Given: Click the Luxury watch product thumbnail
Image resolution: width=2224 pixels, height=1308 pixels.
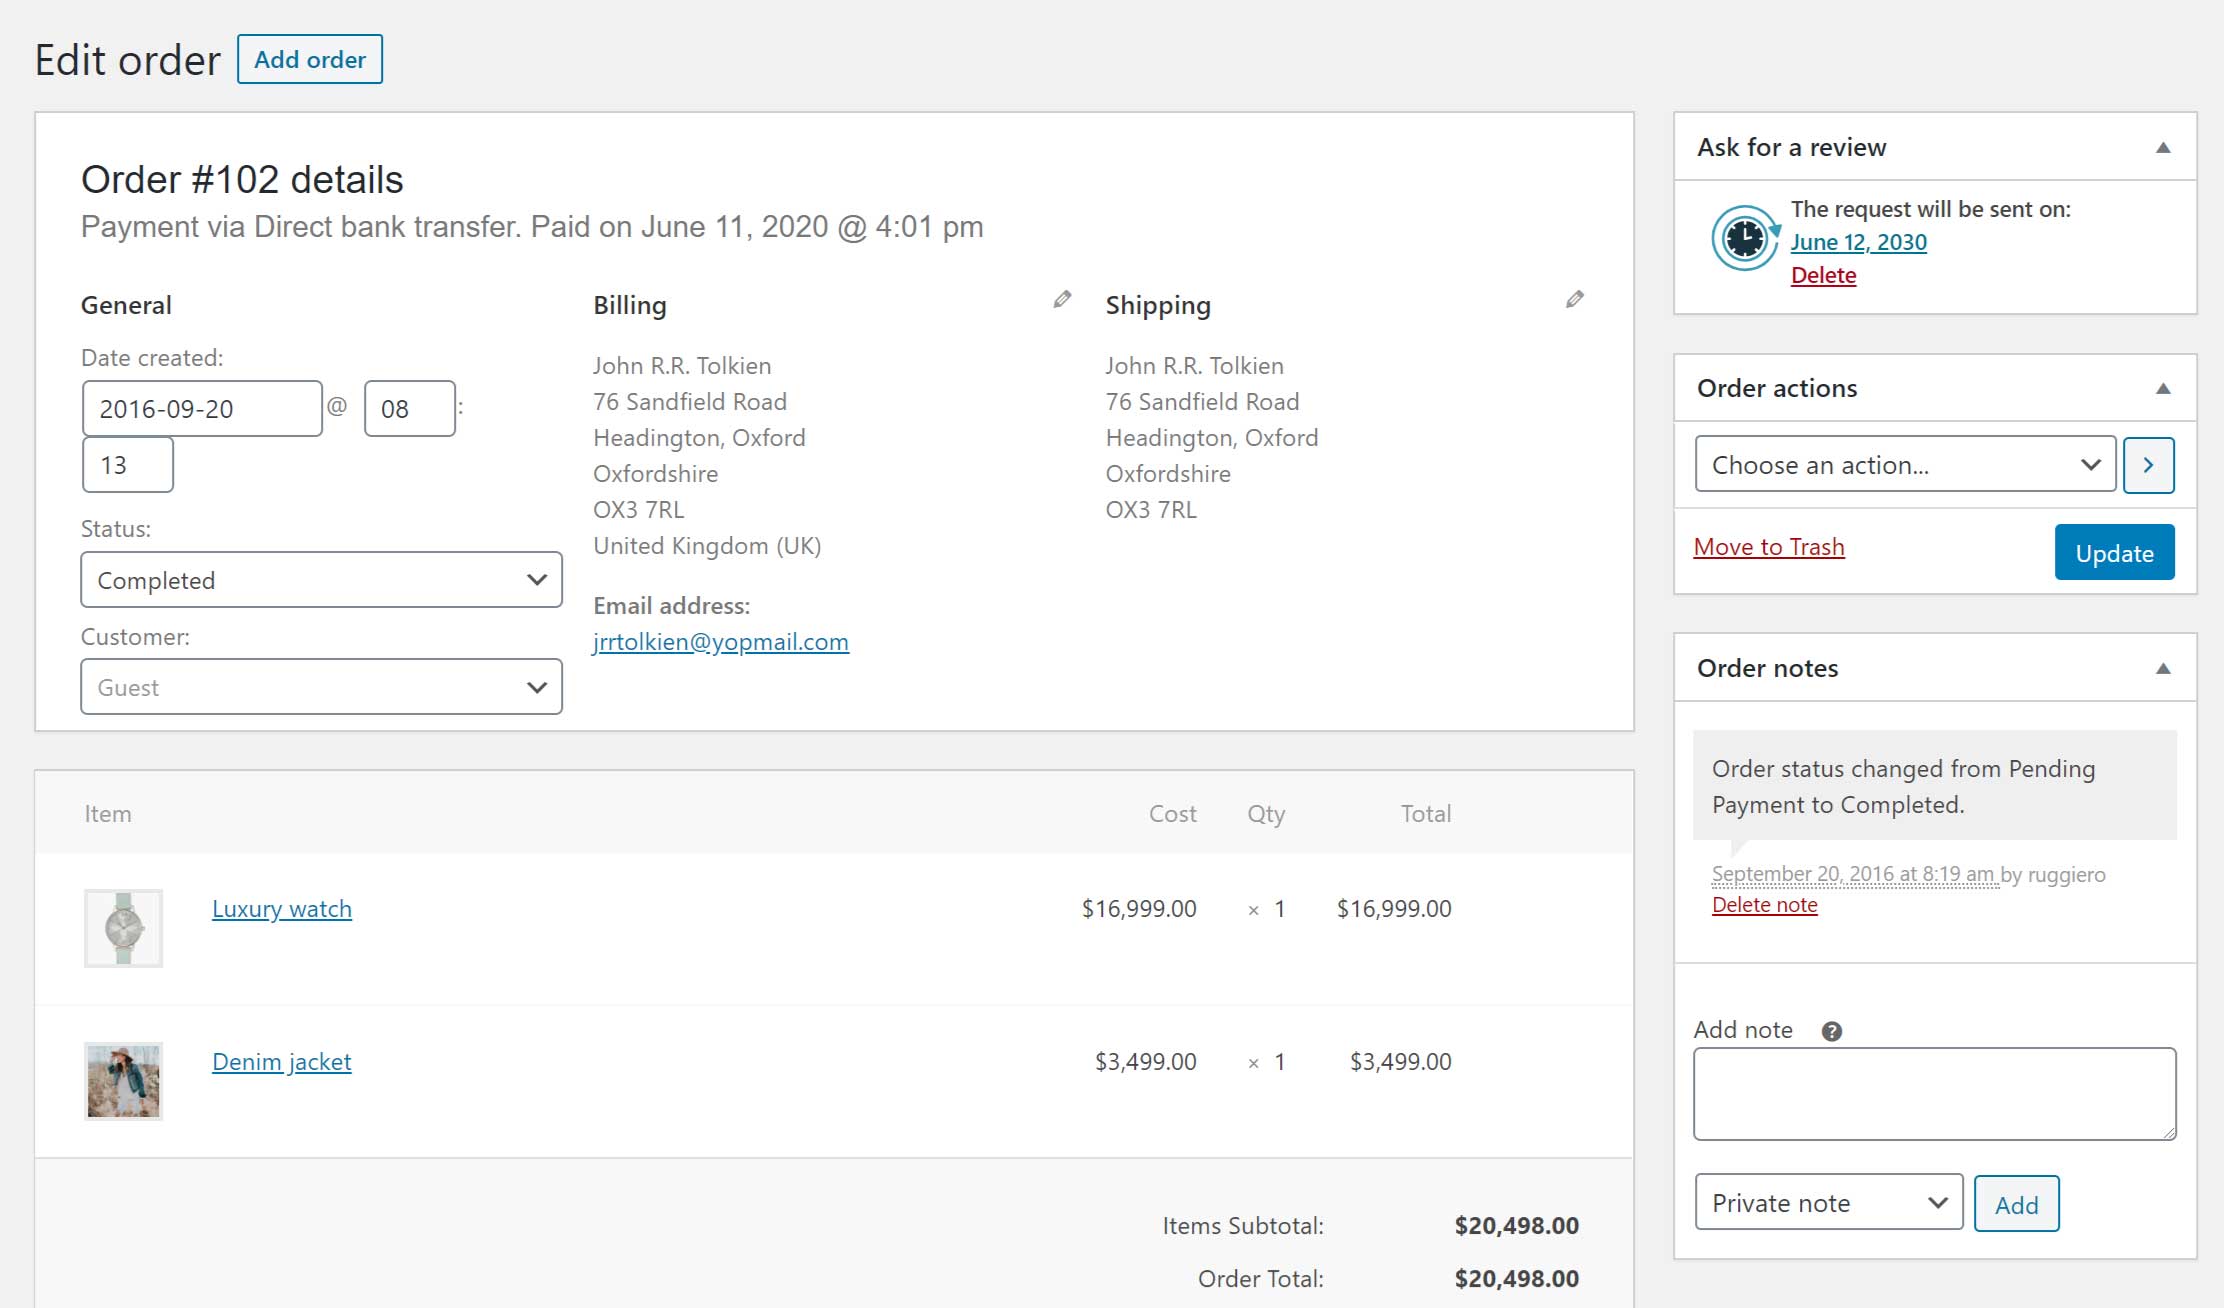Looking at the screenshot, I should (x=123, y=928).
